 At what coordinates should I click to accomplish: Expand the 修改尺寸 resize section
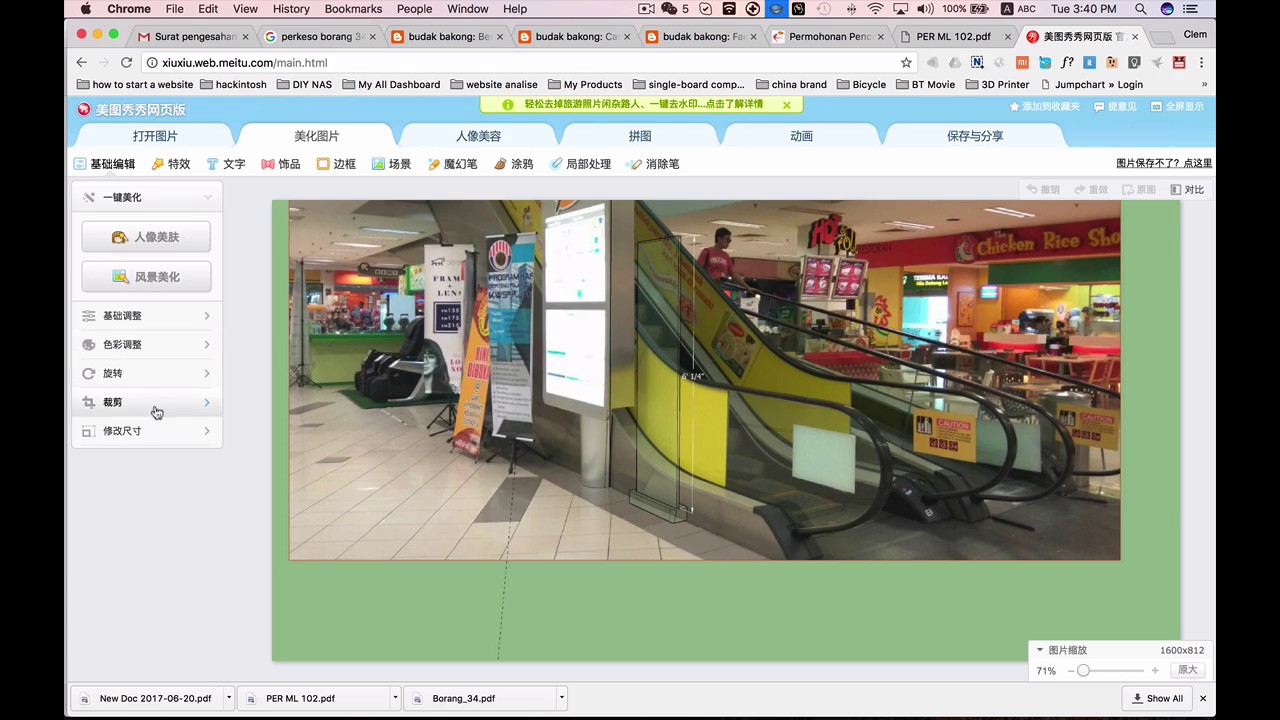click(x=147, y=431)
